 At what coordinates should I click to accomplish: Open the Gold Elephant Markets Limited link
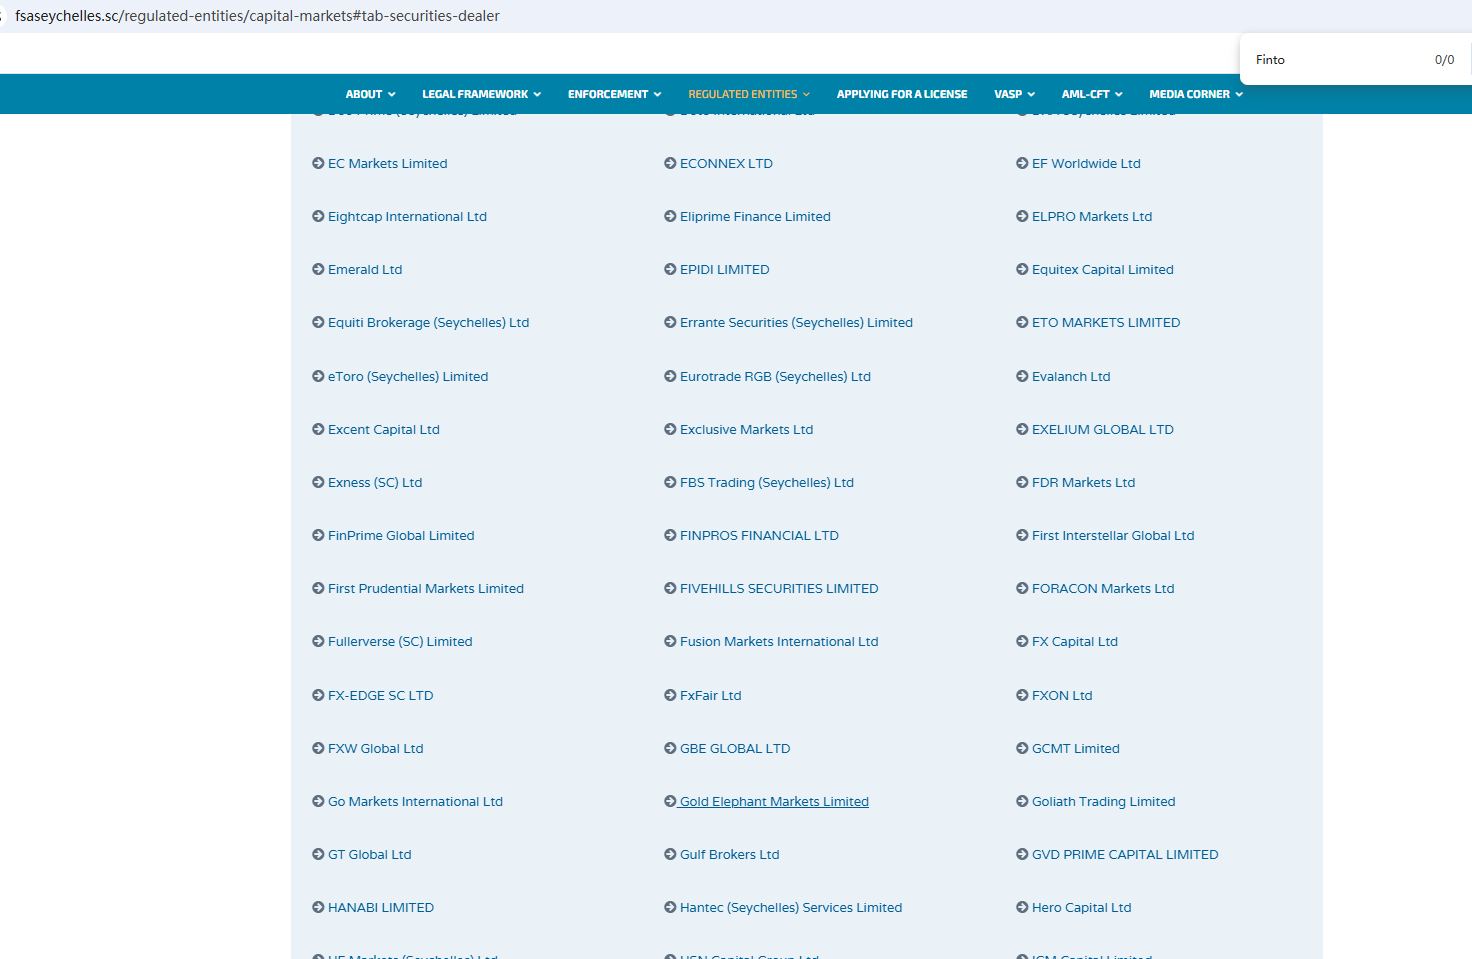774,801
